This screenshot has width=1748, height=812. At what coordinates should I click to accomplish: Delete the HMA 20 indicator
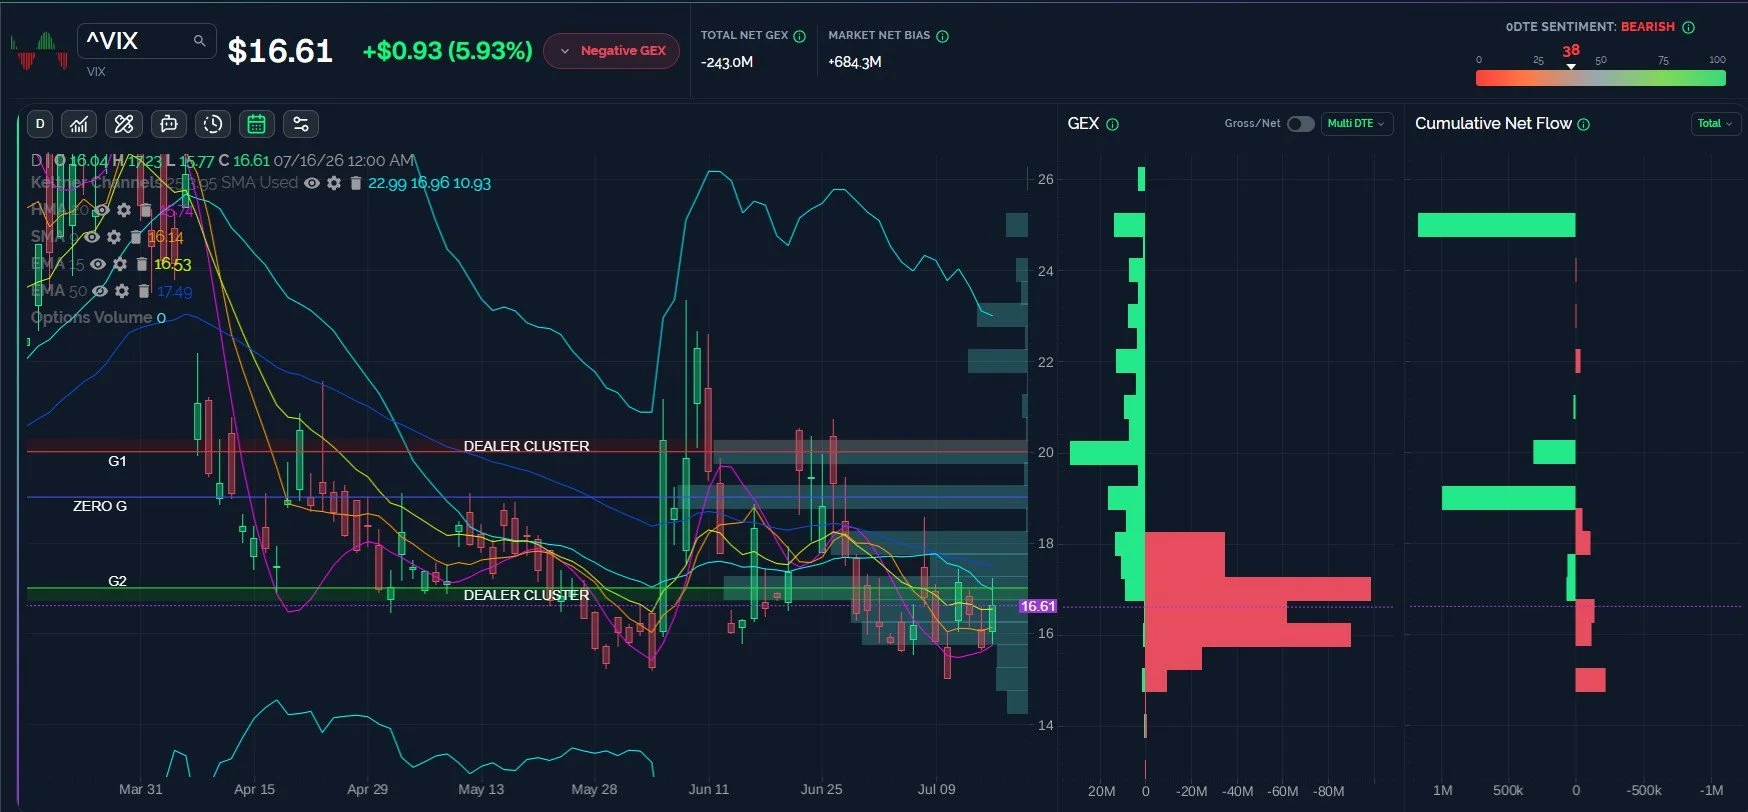[146, 210]
